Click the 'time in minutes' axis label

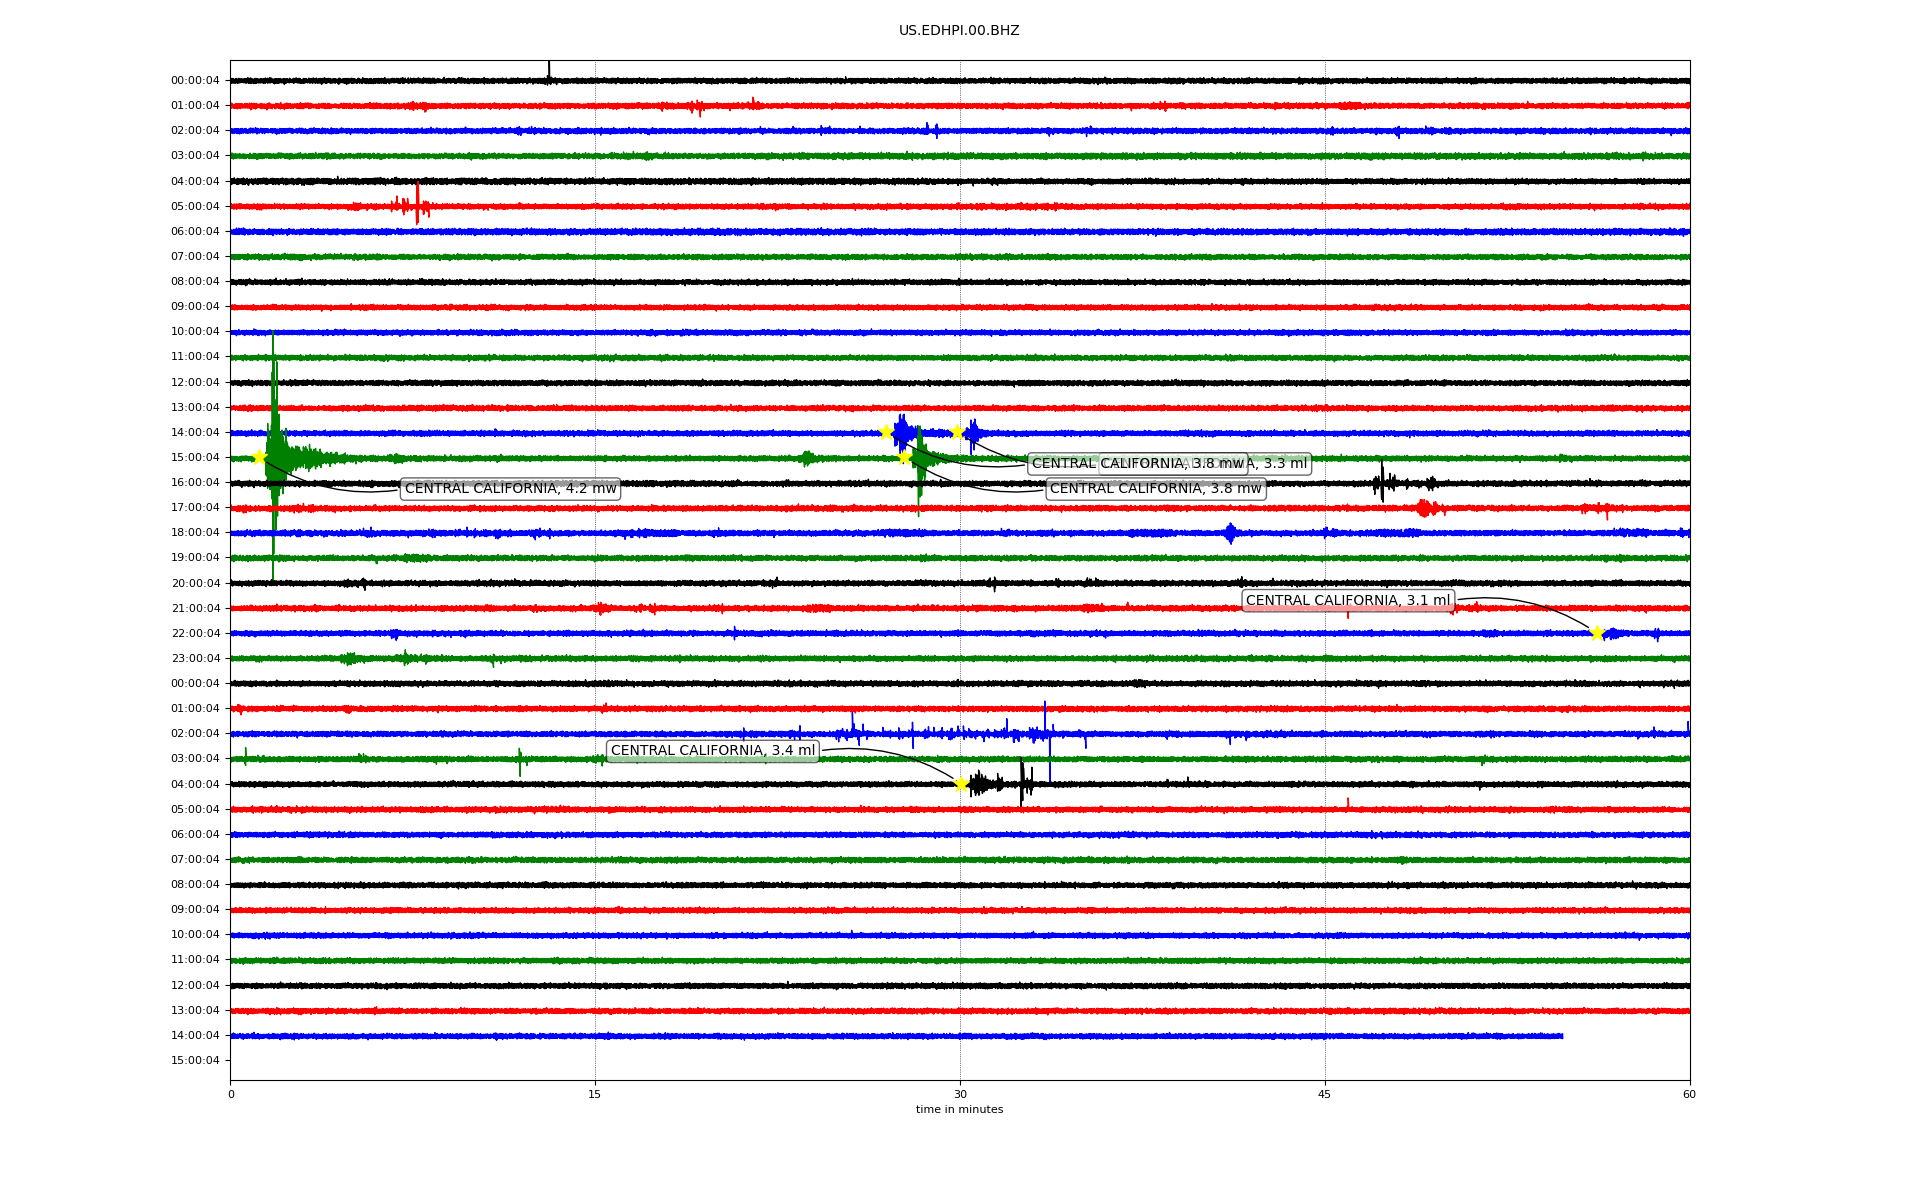coord(959,1110)
